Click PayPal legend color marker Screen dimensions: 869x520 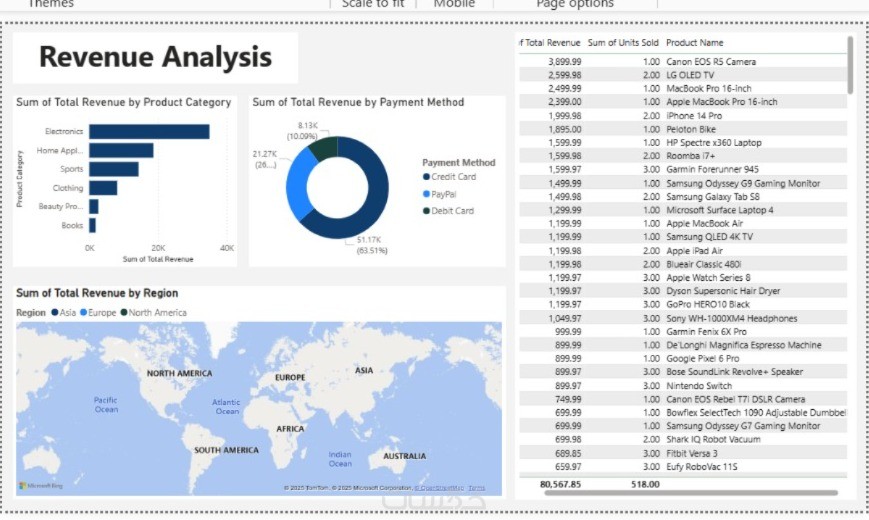(x=426, y=194)
